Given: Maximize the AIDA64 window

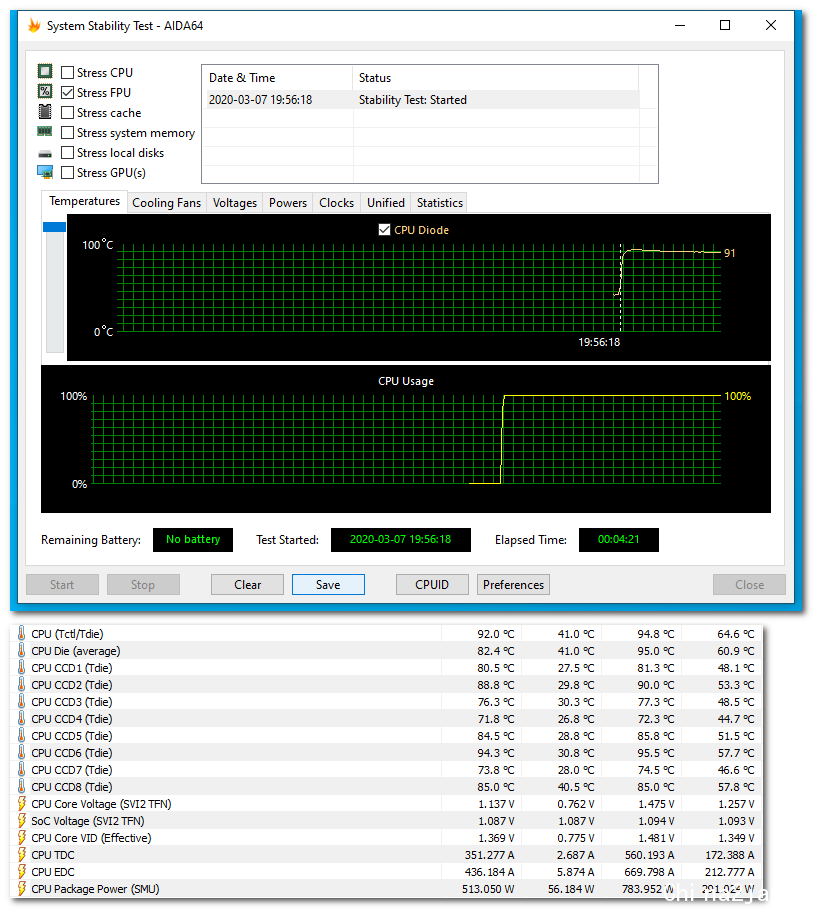Looking at the screenshot, I should tap(725, 26).
